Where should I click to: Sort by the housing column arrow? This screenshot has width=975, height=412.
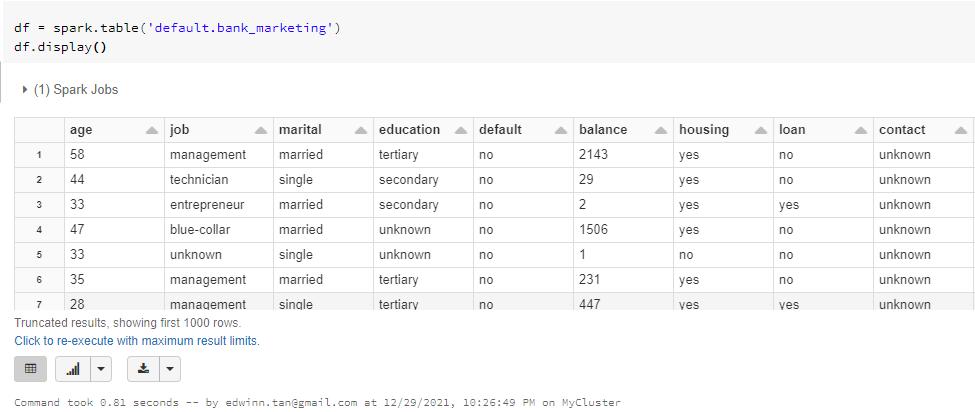pos(760,131)
